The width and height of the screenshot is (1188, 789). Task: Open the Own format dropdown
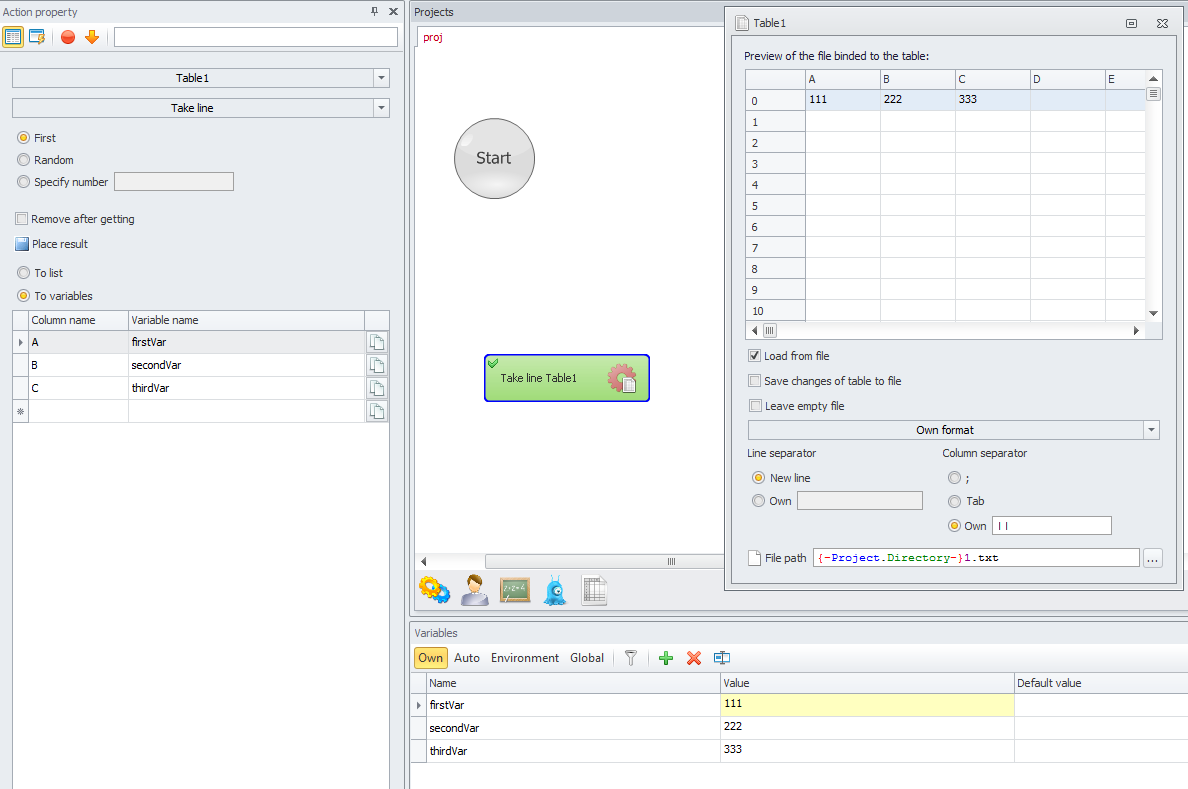tap(1152, 430)
